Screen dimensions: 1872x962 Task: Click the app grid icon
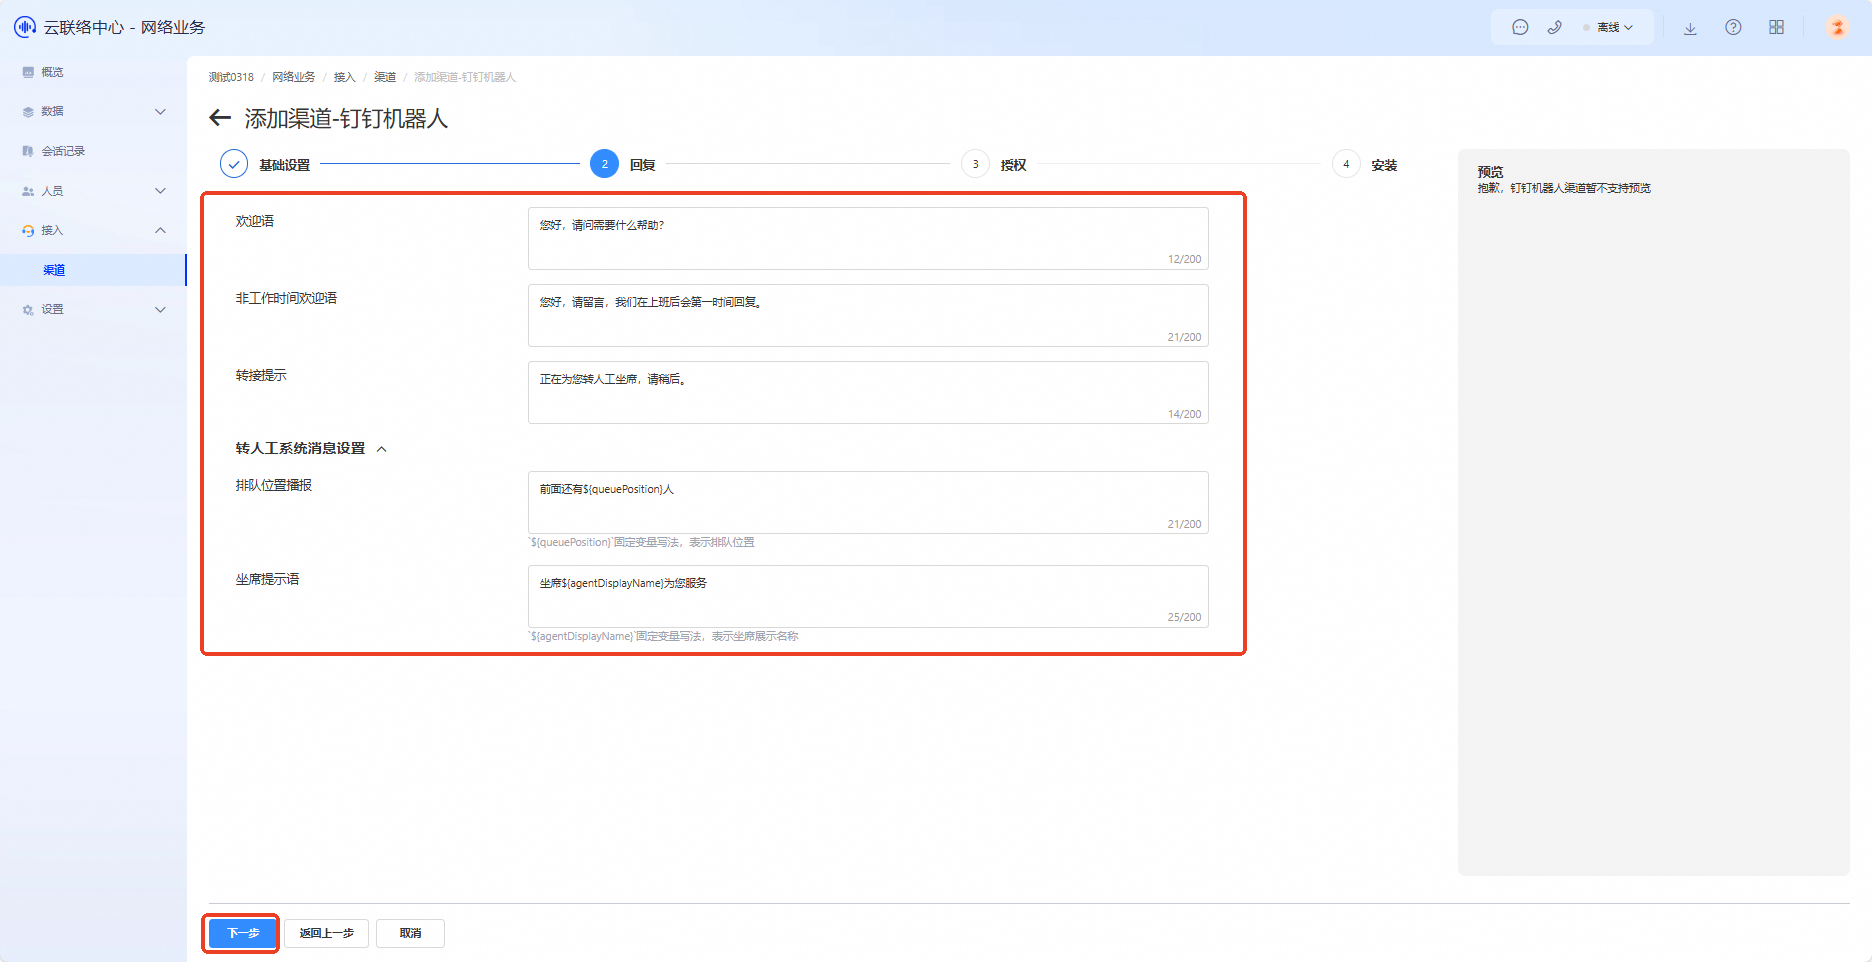coord(1776,27)
